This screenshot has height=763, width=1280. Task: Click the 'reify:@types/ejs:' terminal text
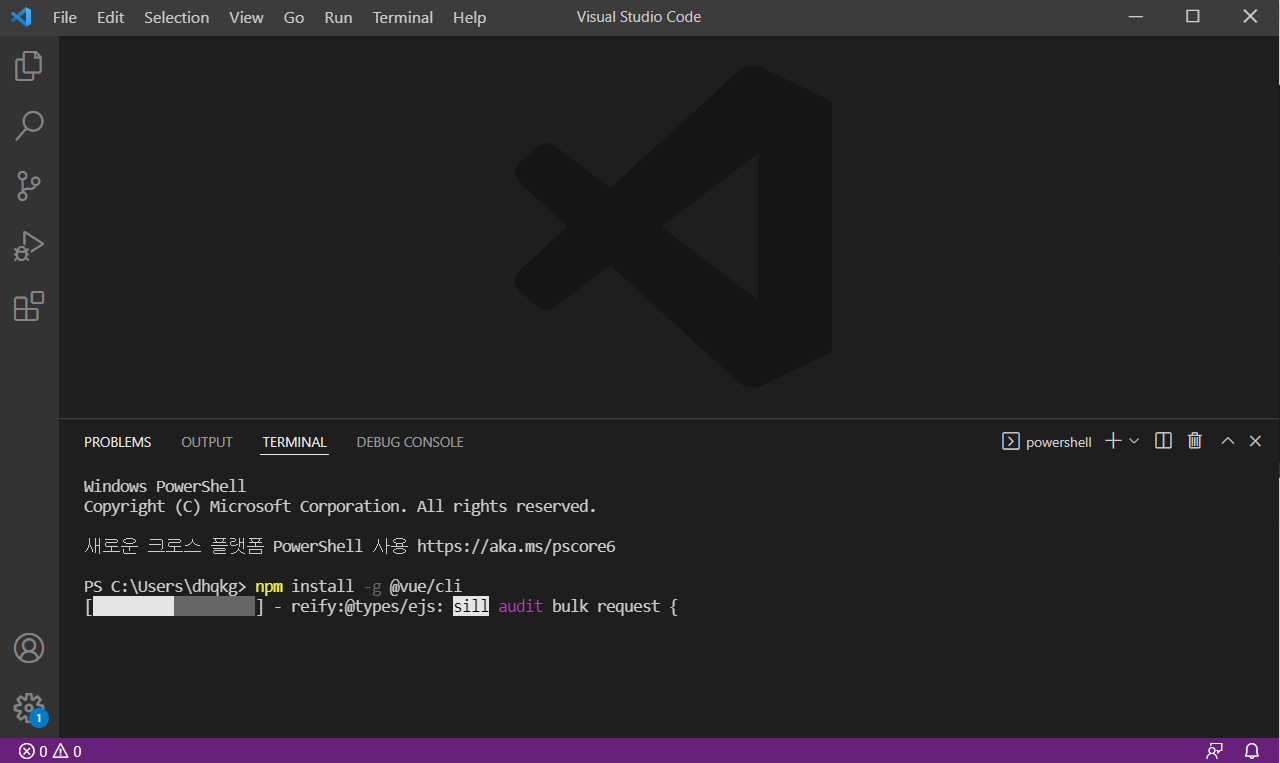coord(367,607)
